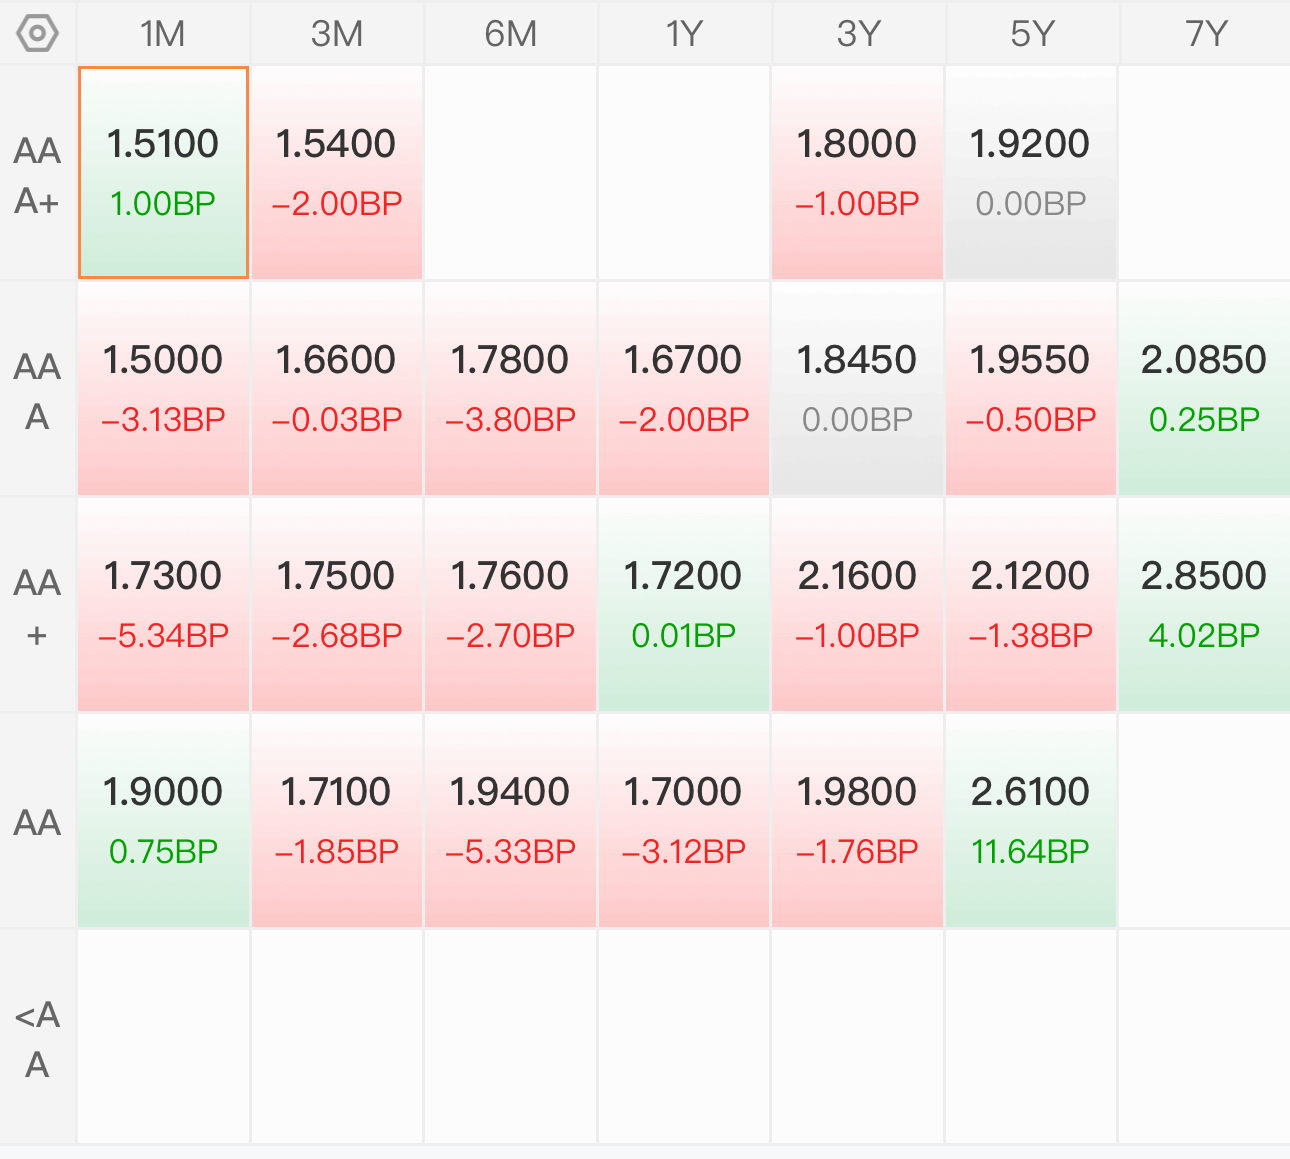Open the AA 6M cell 1.9400
Image resolution: width=1290 pixels, height=1159 pixels.
511,821
